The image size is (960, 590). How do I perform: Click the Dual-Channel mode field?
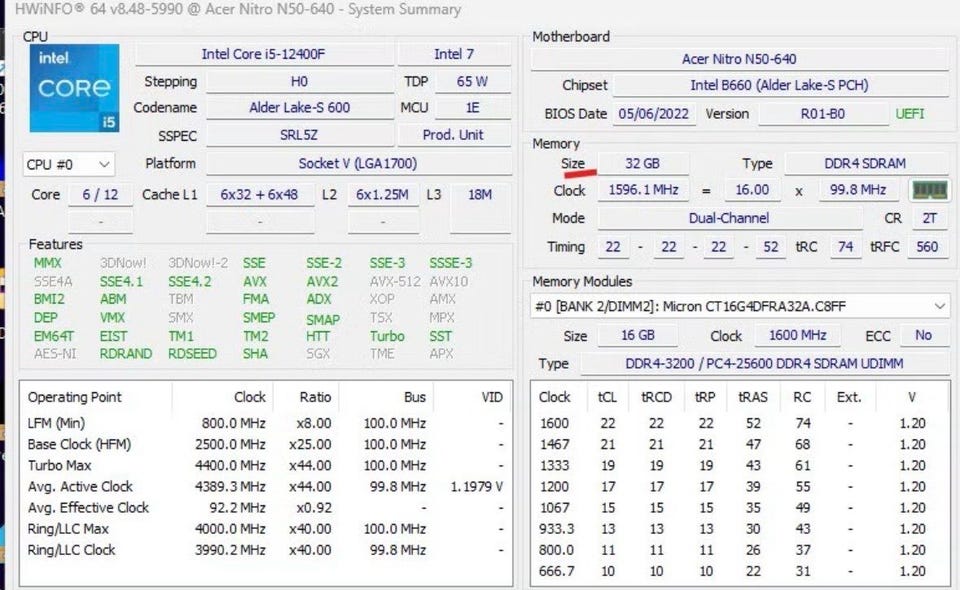(729, 218)
